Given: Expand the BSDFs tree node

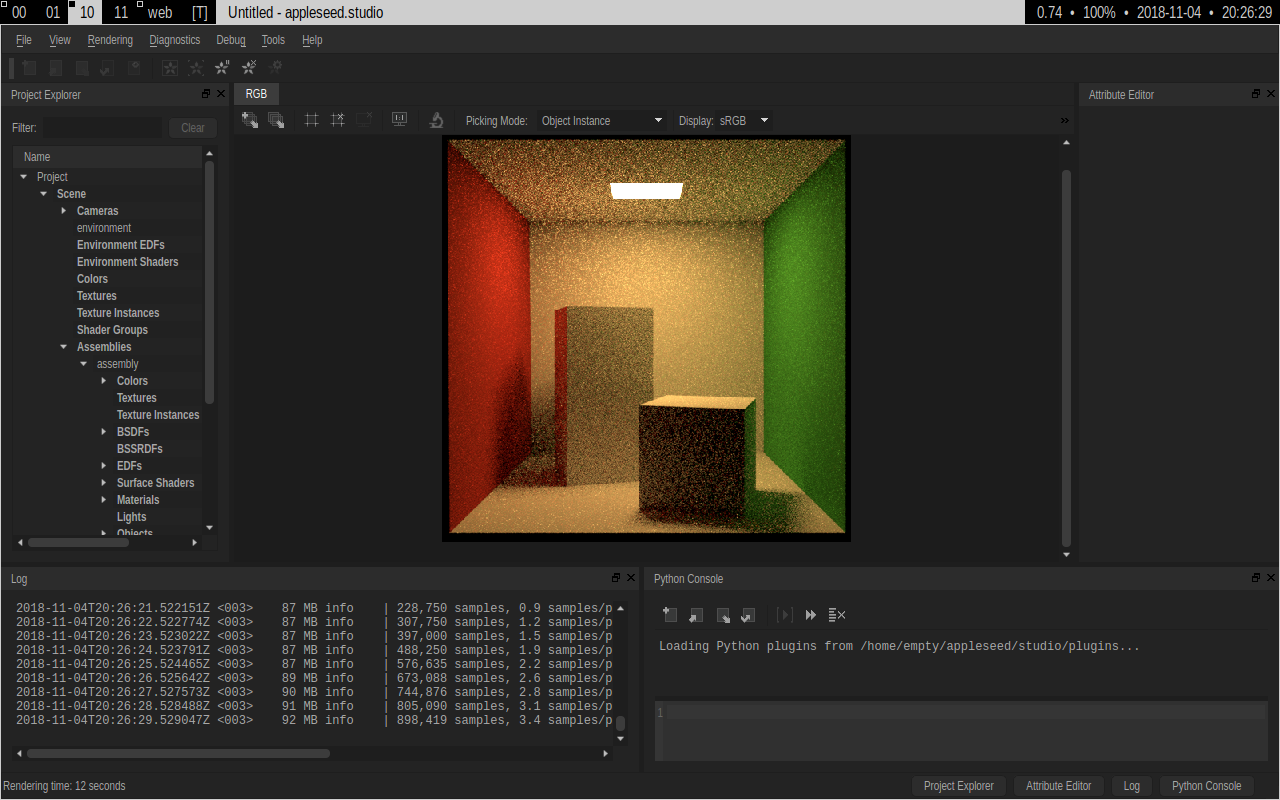Looking at the screenshot, I should point(104,432).
